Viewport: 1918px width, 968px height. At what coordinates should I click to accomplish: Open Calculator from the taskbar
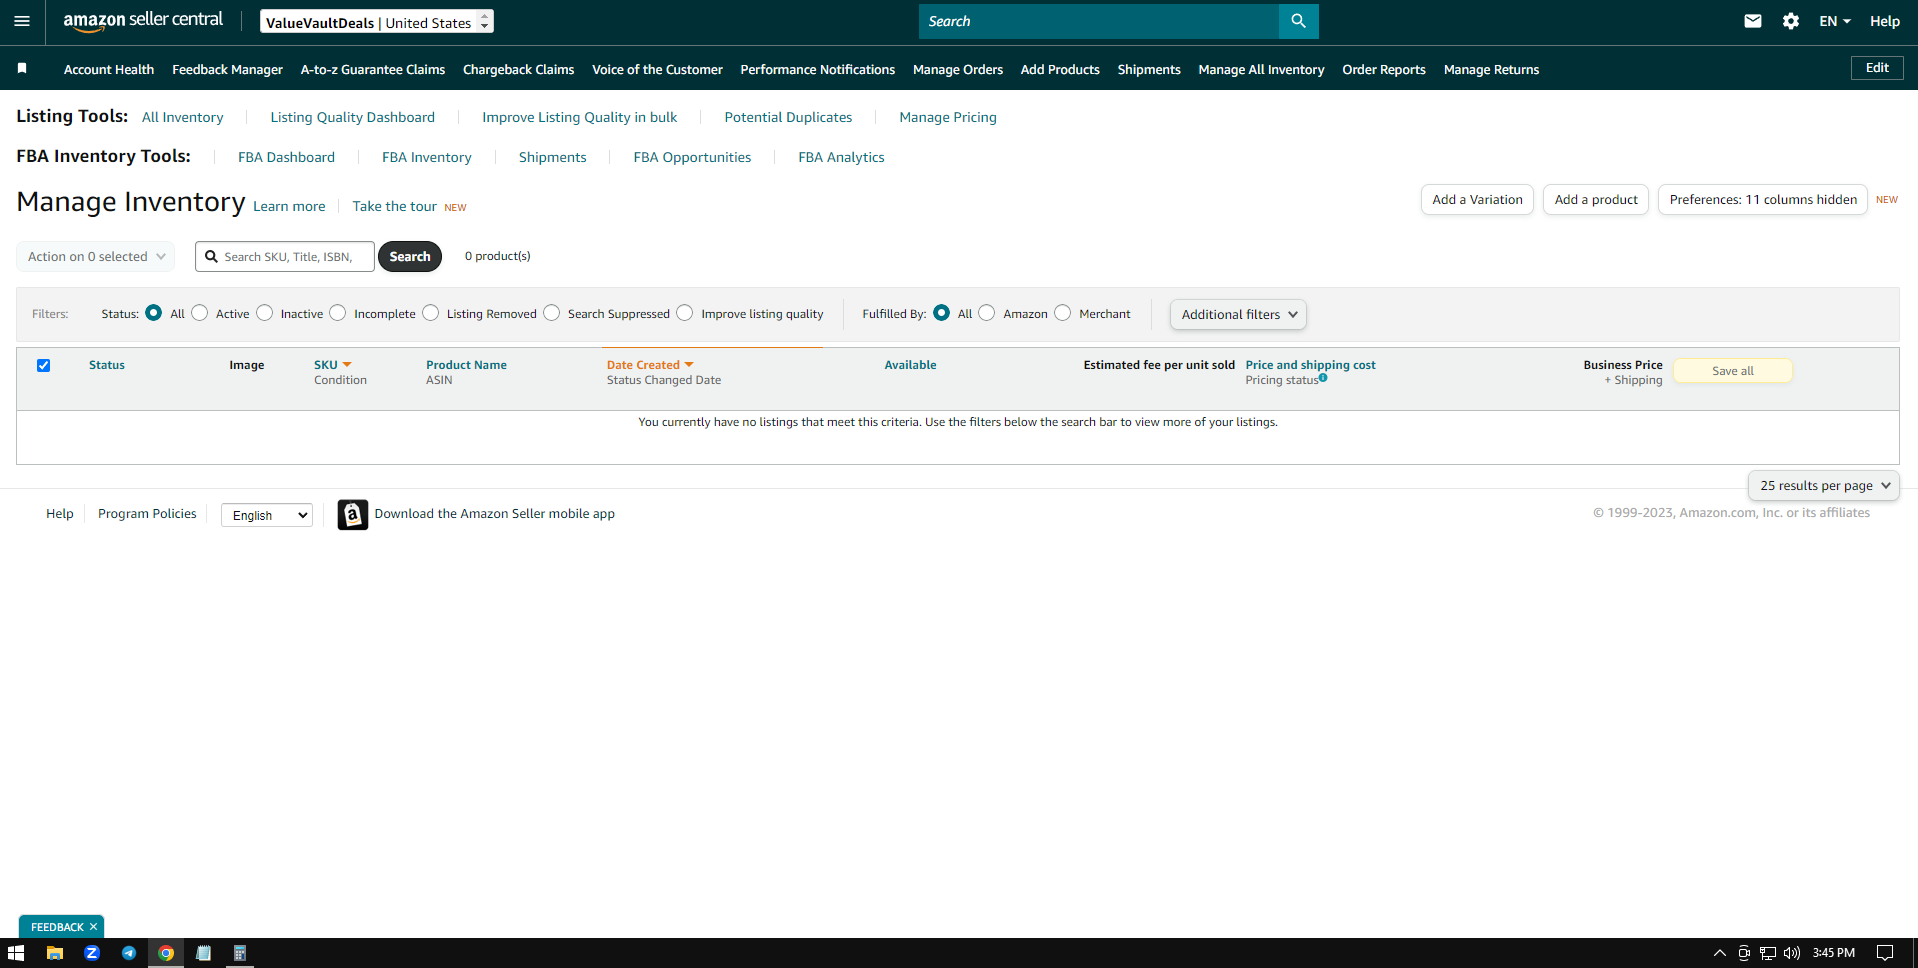point(240,953)
